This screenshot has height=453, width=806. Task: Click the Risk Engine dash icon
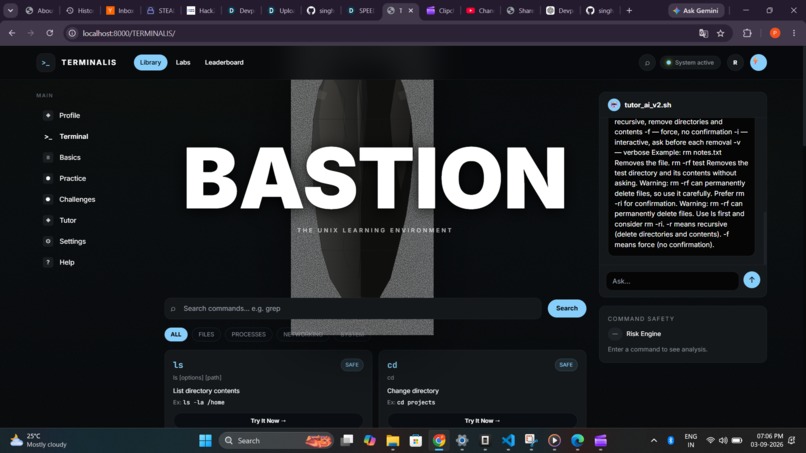[x=615, y=334]
